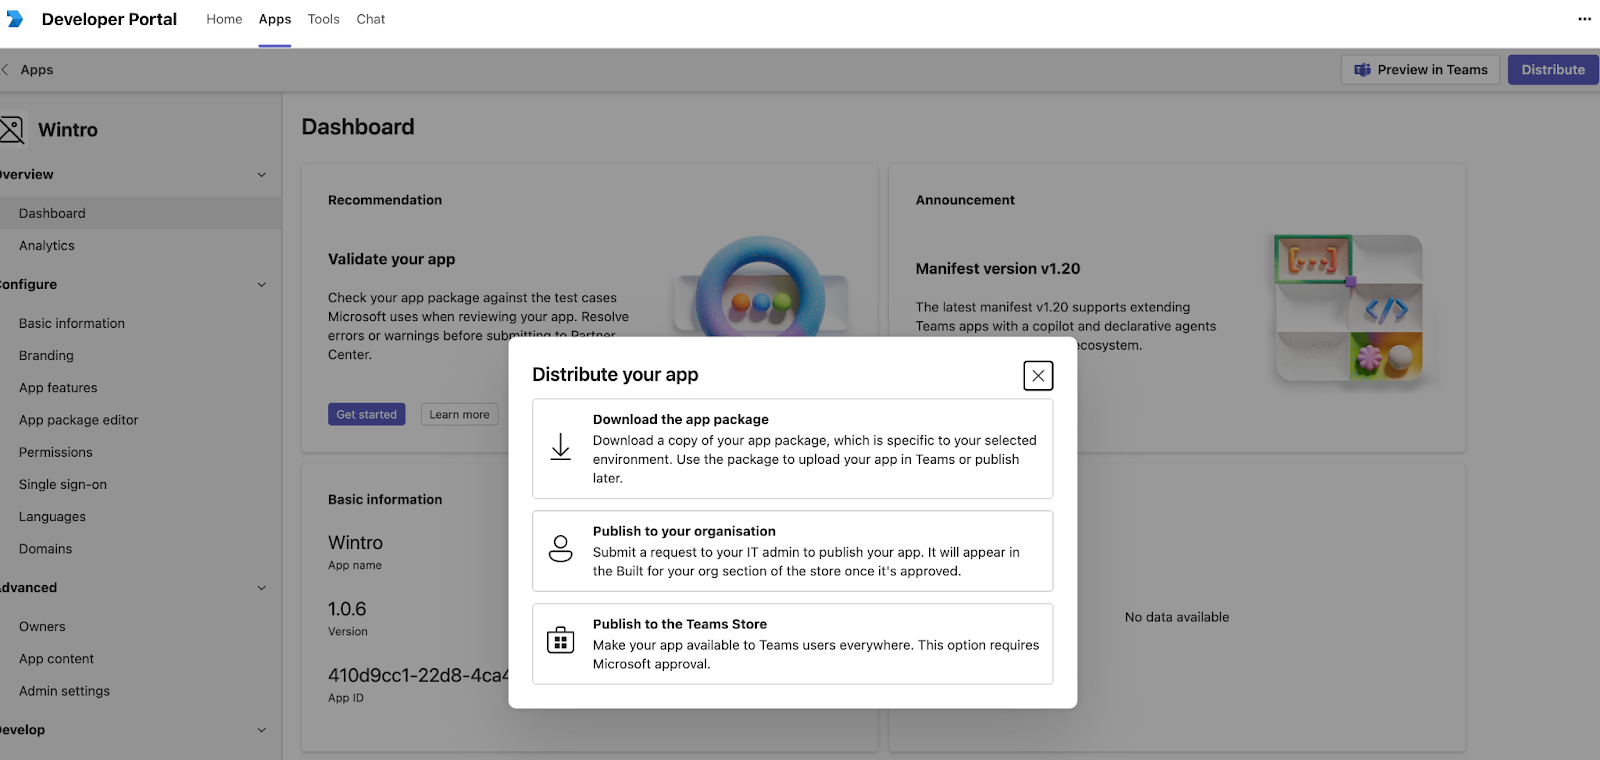Screen dimensions: 1600x760
Task: Click the validate app ring illustration
Action: coord(760,286)
